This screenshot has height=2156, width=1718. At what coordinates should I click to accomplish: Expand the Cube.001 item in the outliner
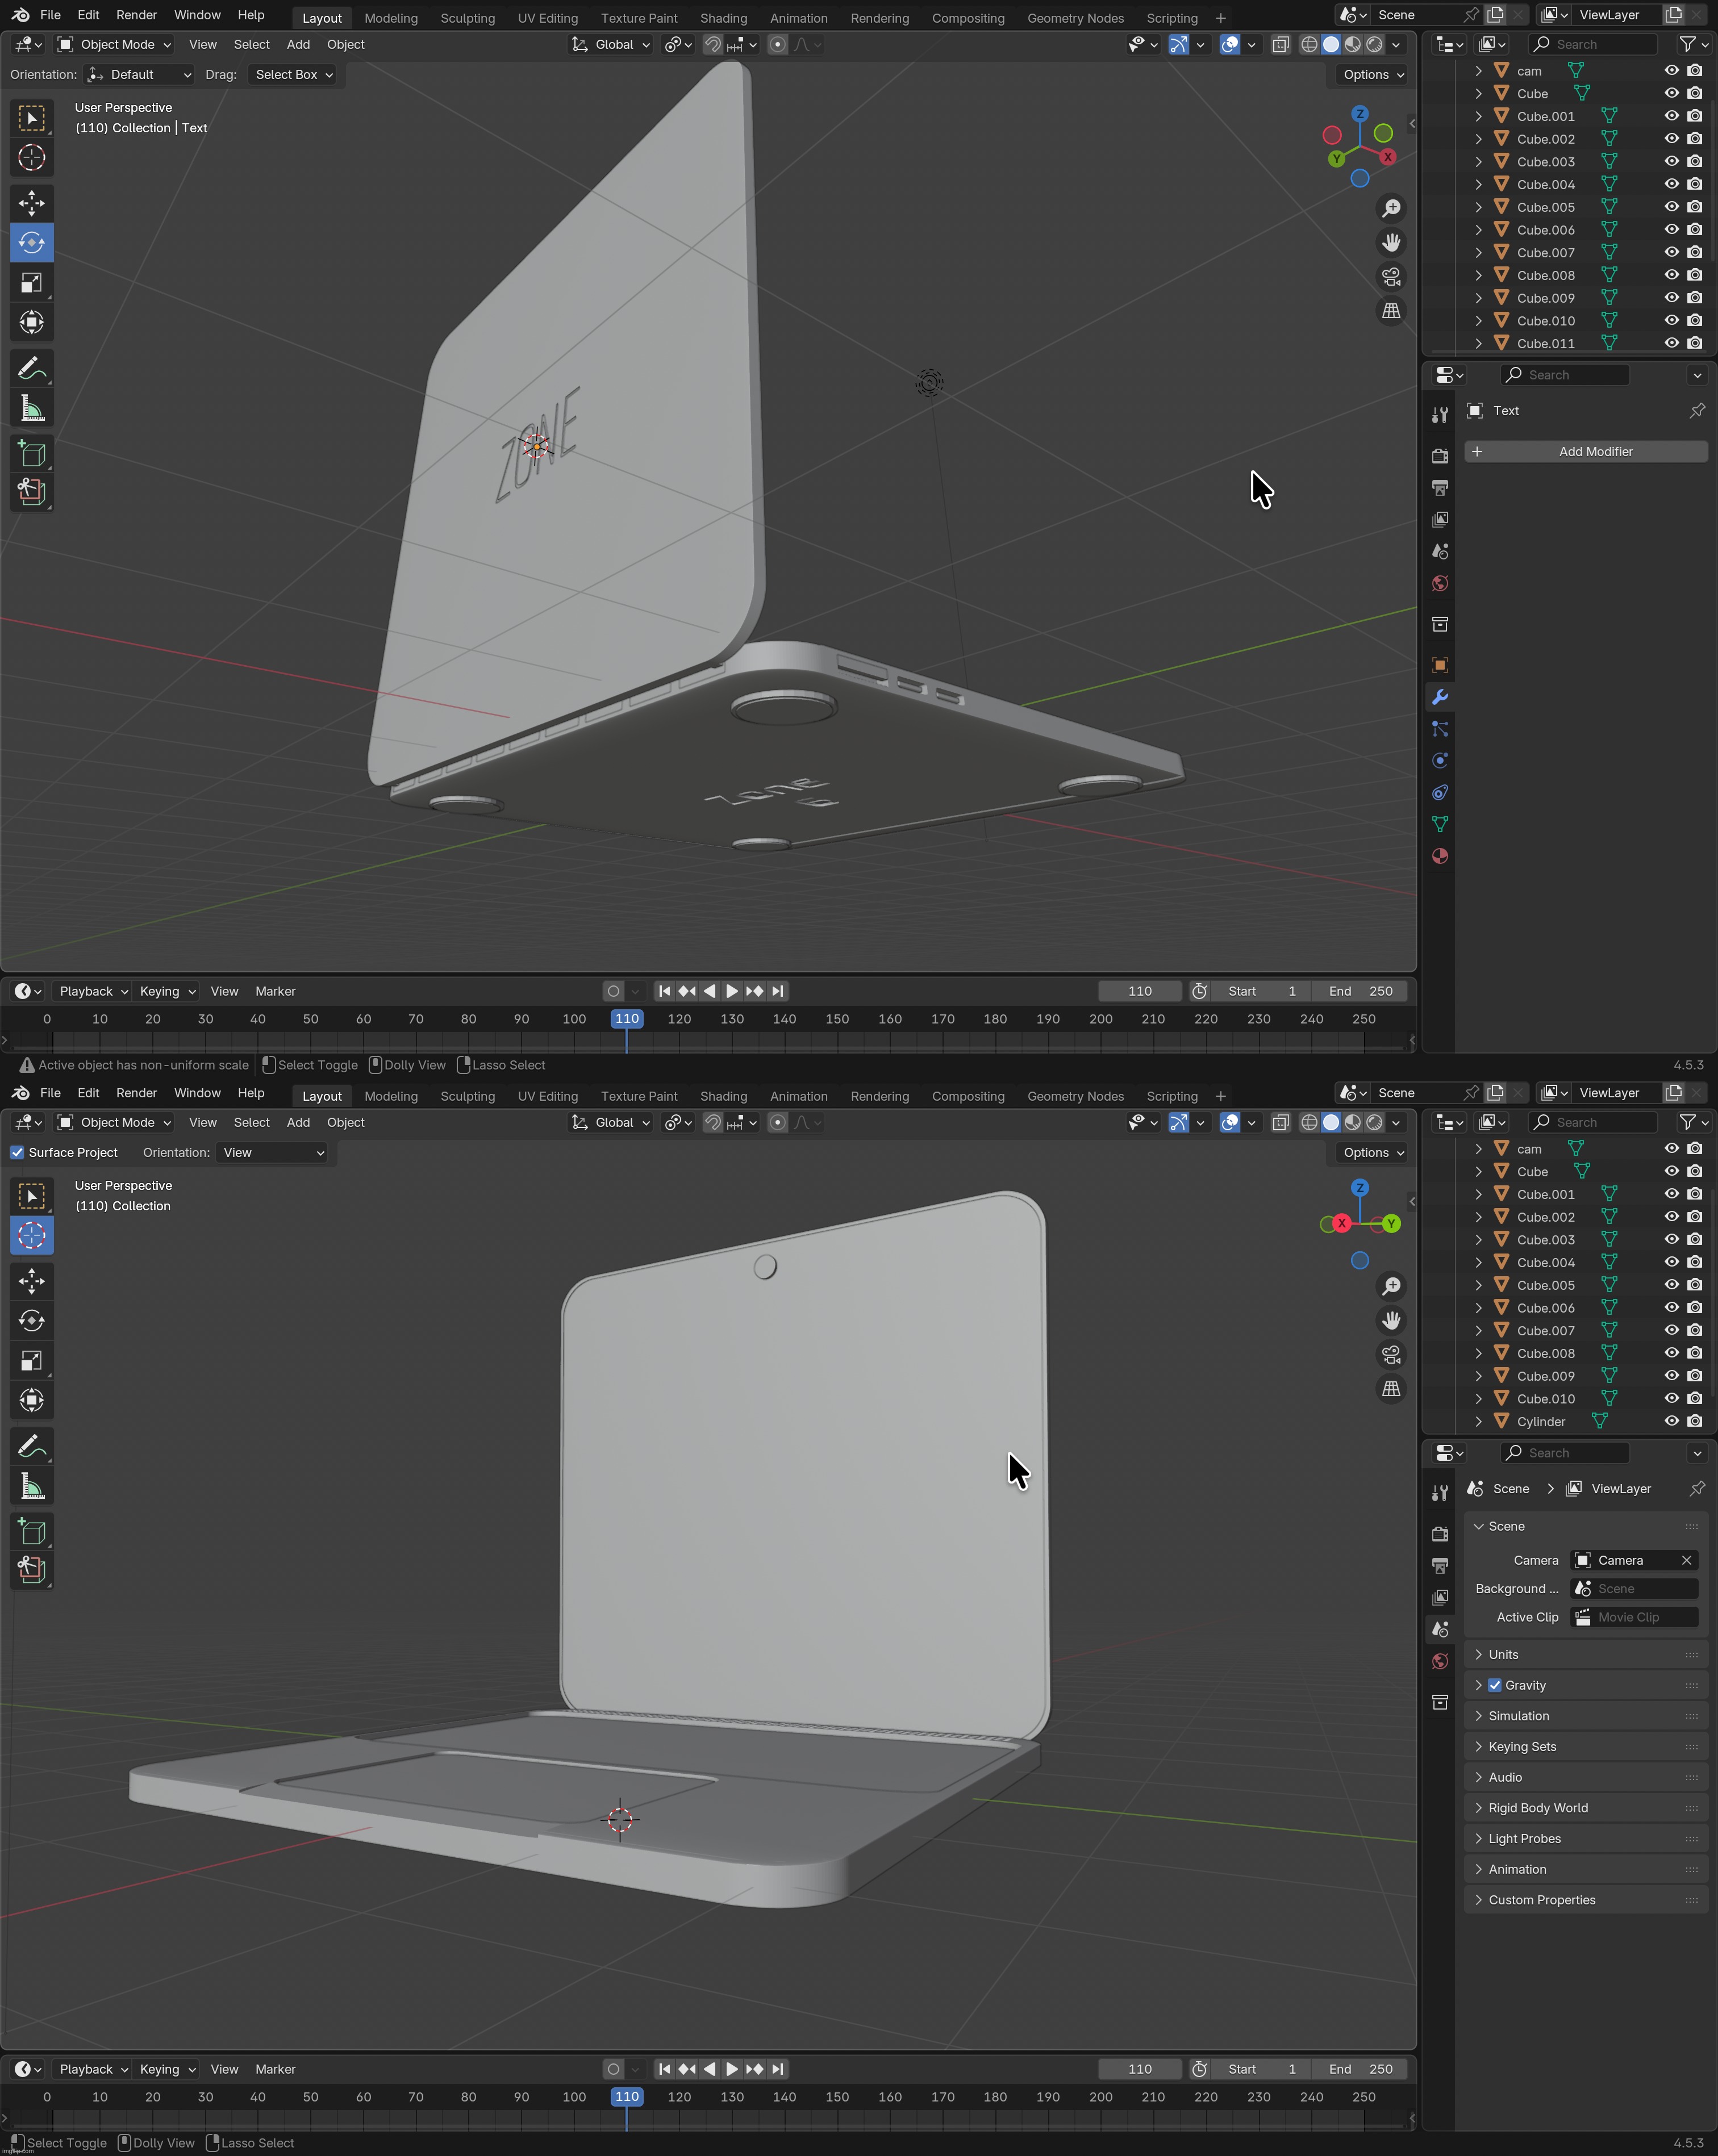(x=1479, y=116)
